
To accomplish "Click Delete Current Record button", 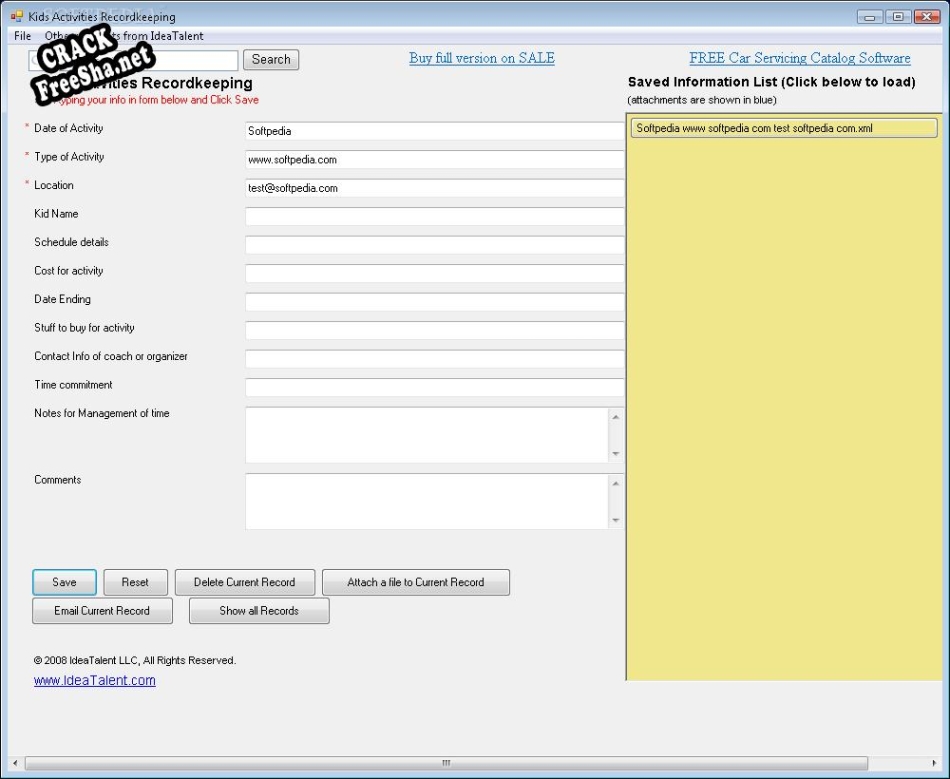I will pyautogui.click(x=245, y=582).
